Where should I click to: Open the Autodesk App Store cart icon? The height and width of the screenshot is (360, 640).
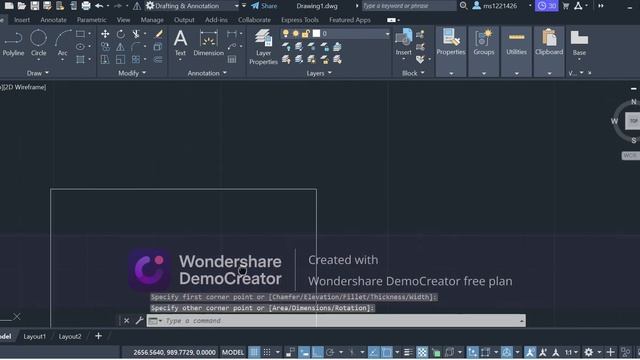click(566, 6)
